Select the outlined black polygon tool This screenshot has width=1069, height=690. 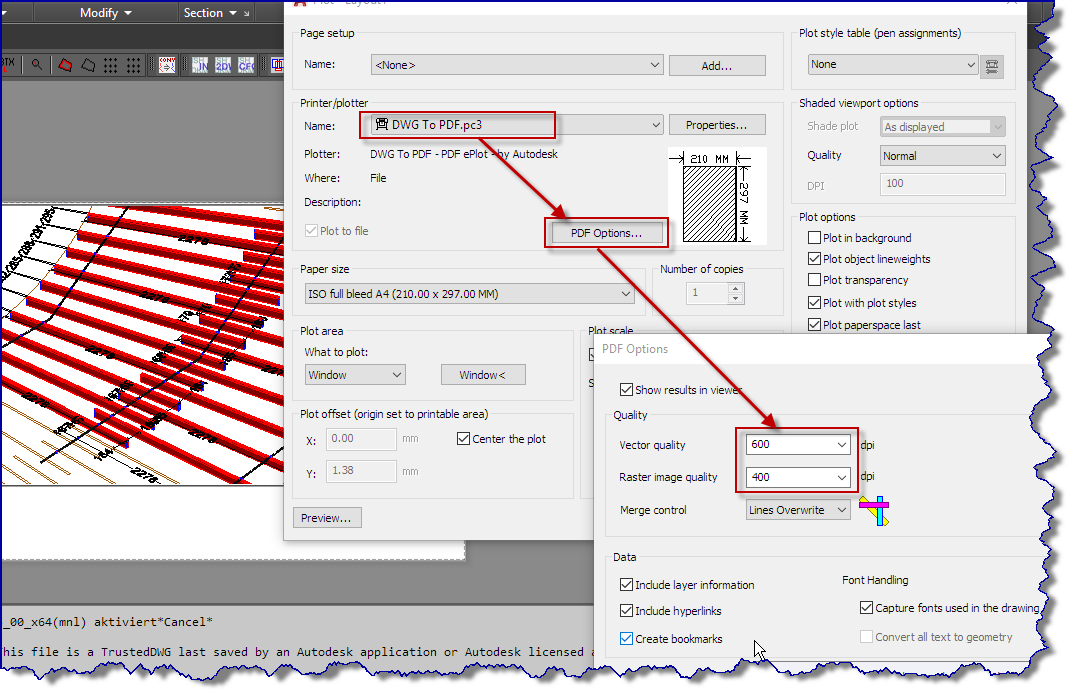[87, 64]
